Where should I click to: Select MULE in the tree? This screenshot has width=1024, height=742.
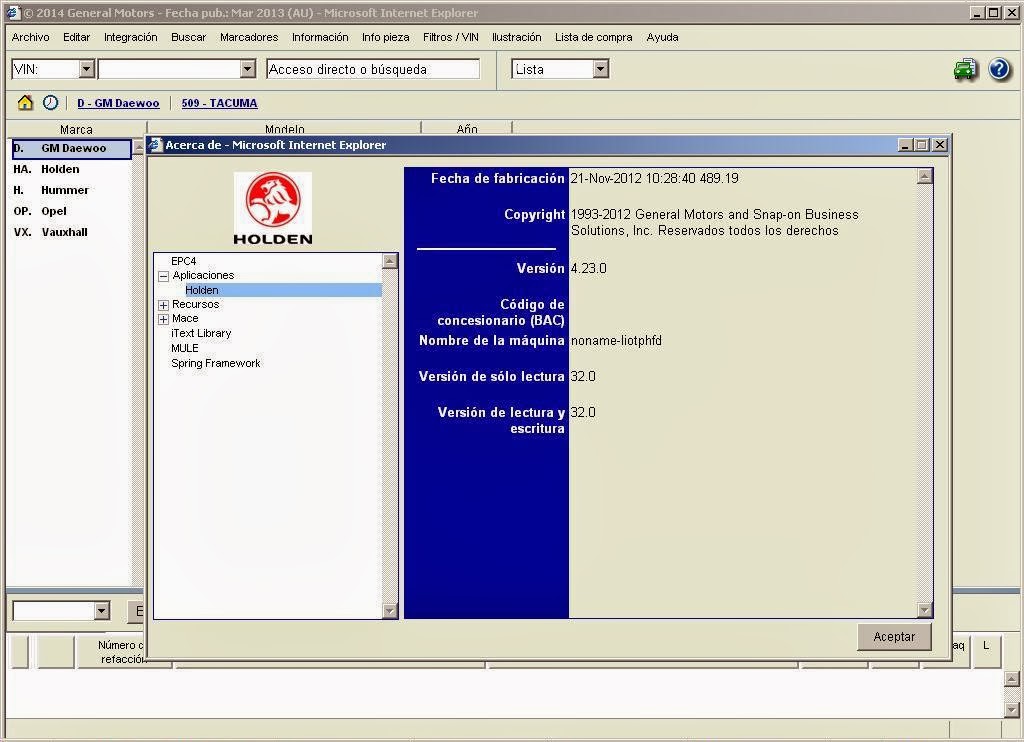pyautogui.click(x=185, y=348)
